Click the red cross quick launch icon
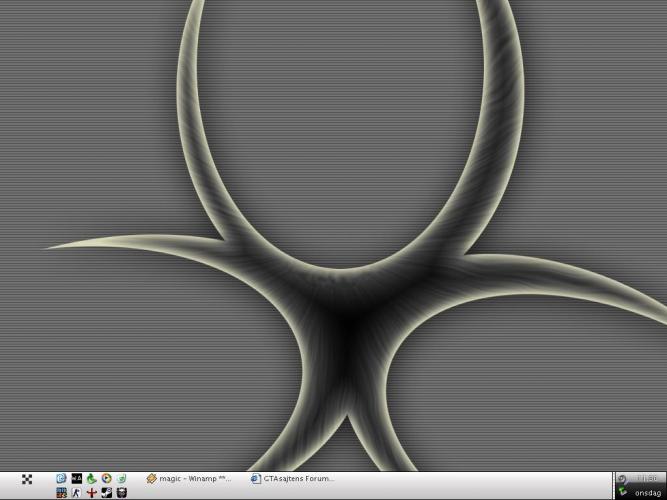This screenshot has height=500, width=667. (91, 493)
